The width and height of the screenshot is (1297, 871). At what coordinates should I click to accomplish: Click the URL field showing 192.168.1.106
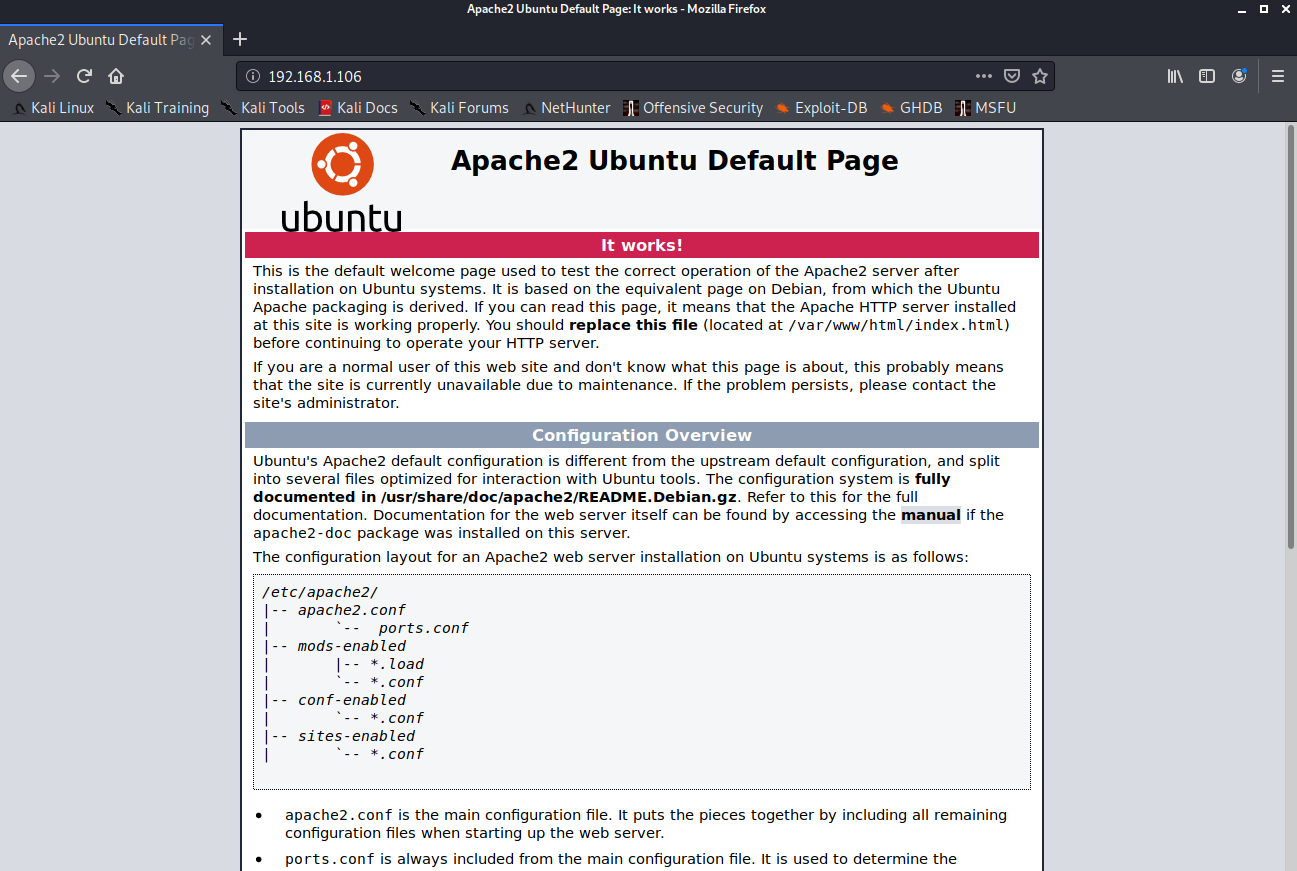click(600, 76)
